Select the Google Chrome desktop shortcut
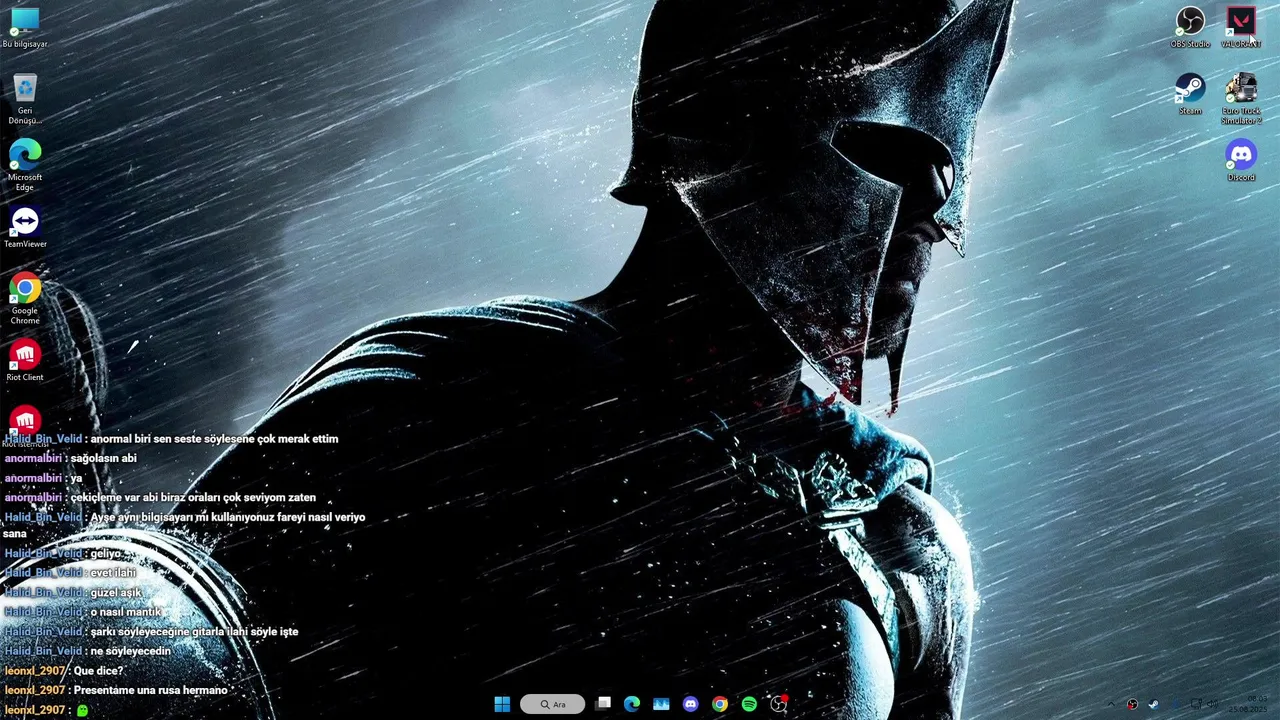Image resolution: width=1280 pixels, height=720 pixels. tap(25, 298)
